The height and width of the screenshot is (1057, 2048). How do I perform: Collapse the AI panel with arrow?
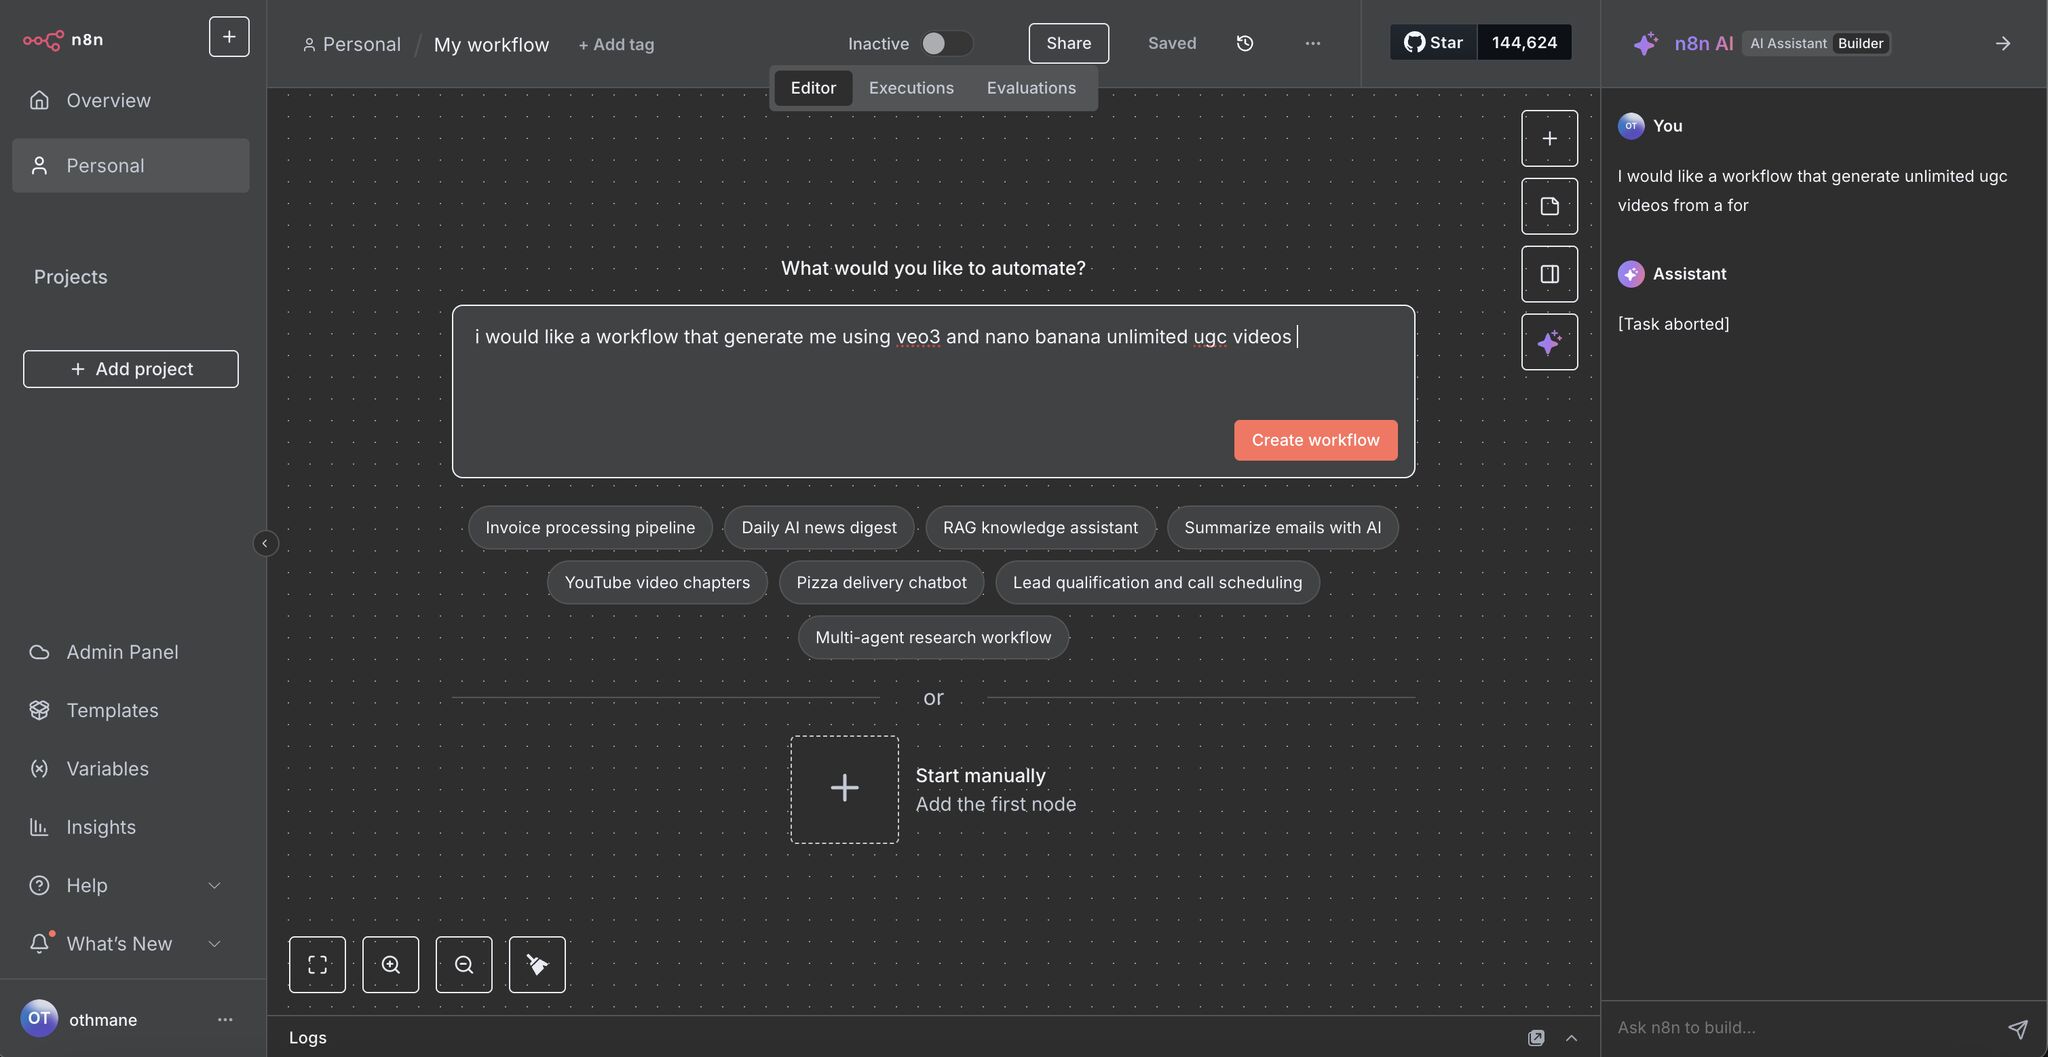[x=2002, y=43]
